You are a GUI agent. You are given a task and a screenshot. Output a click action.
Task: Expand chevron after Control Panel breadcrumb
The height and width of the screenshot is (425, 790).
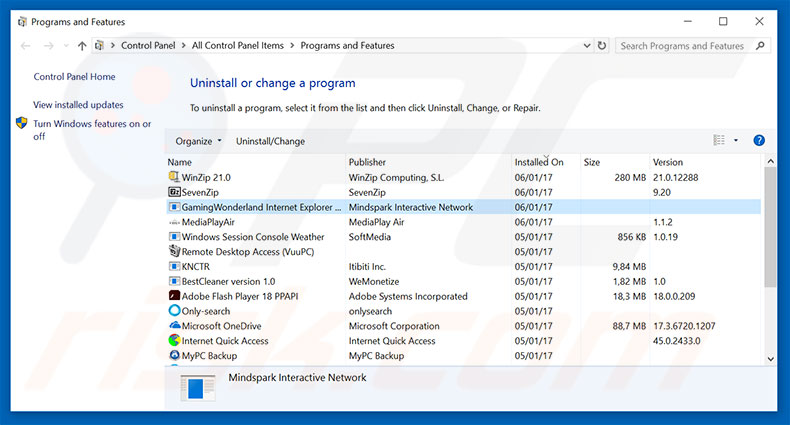pyautogui.click(x=183, y=45)
